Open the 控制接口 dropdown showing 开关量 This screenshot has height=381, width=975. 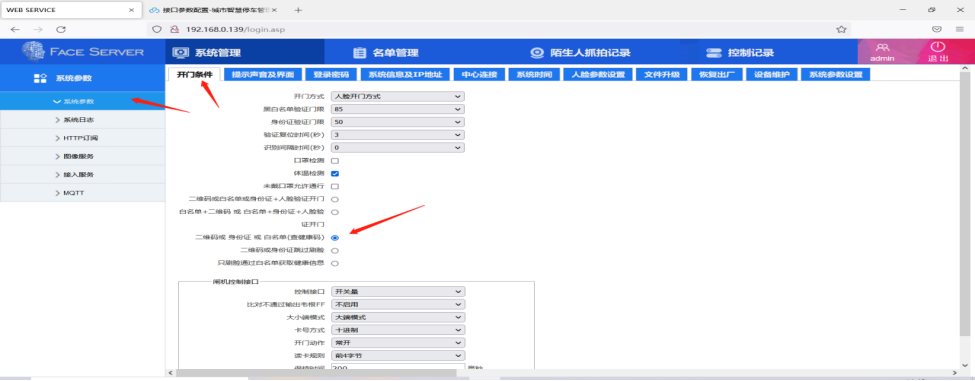point(397,291)
